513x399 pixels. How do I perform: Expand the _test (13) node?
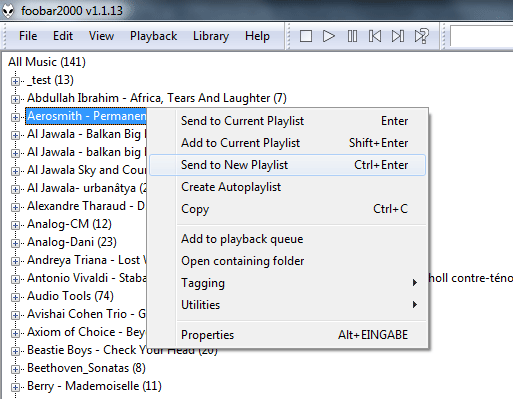[15, 81]
